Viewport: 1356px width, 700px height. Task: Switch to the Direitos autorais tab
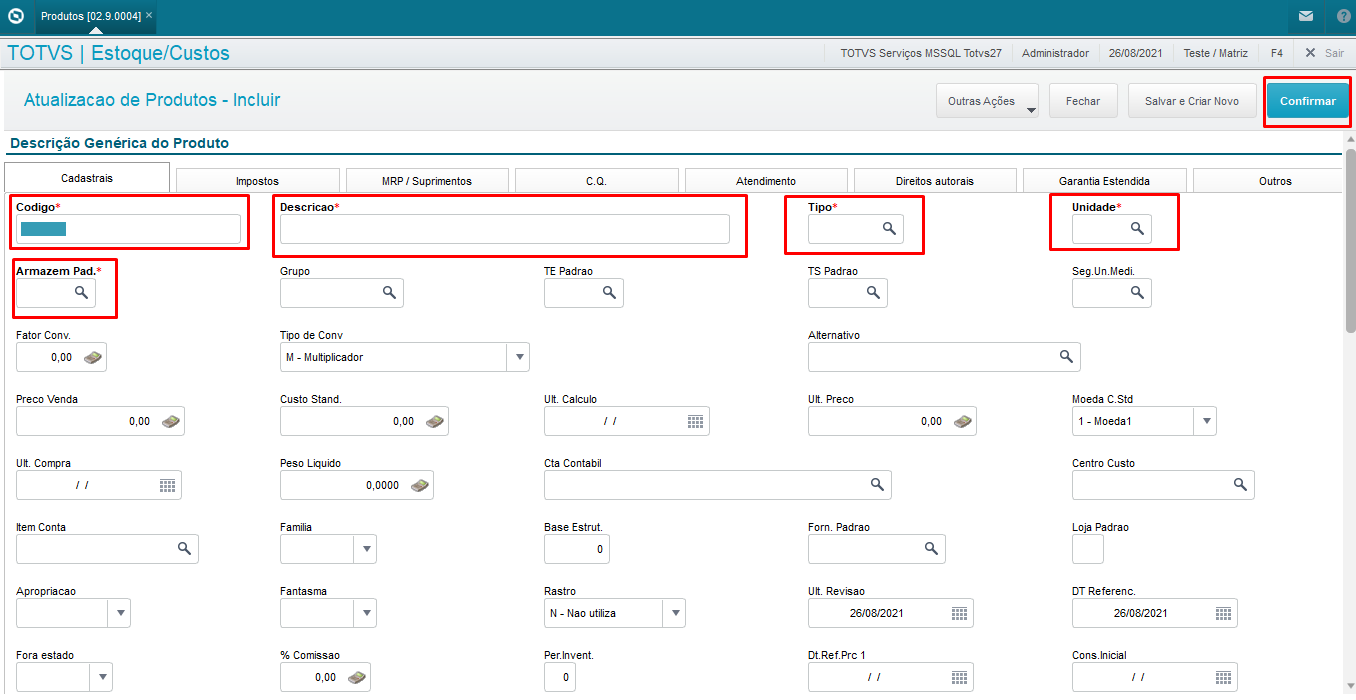coord(935,181)
